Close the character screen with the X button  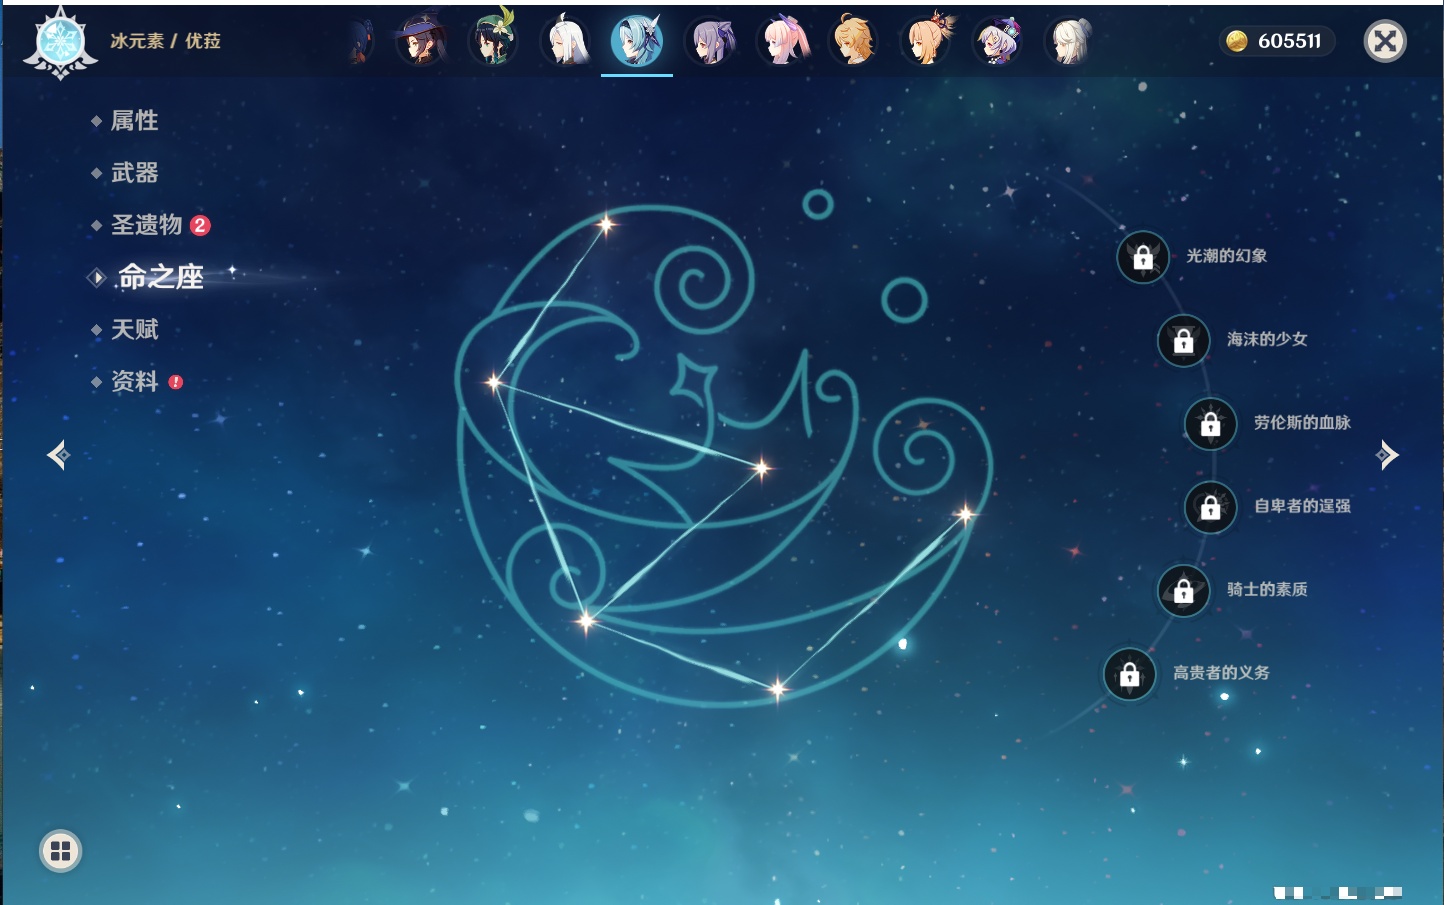[x=1385, y=41]
